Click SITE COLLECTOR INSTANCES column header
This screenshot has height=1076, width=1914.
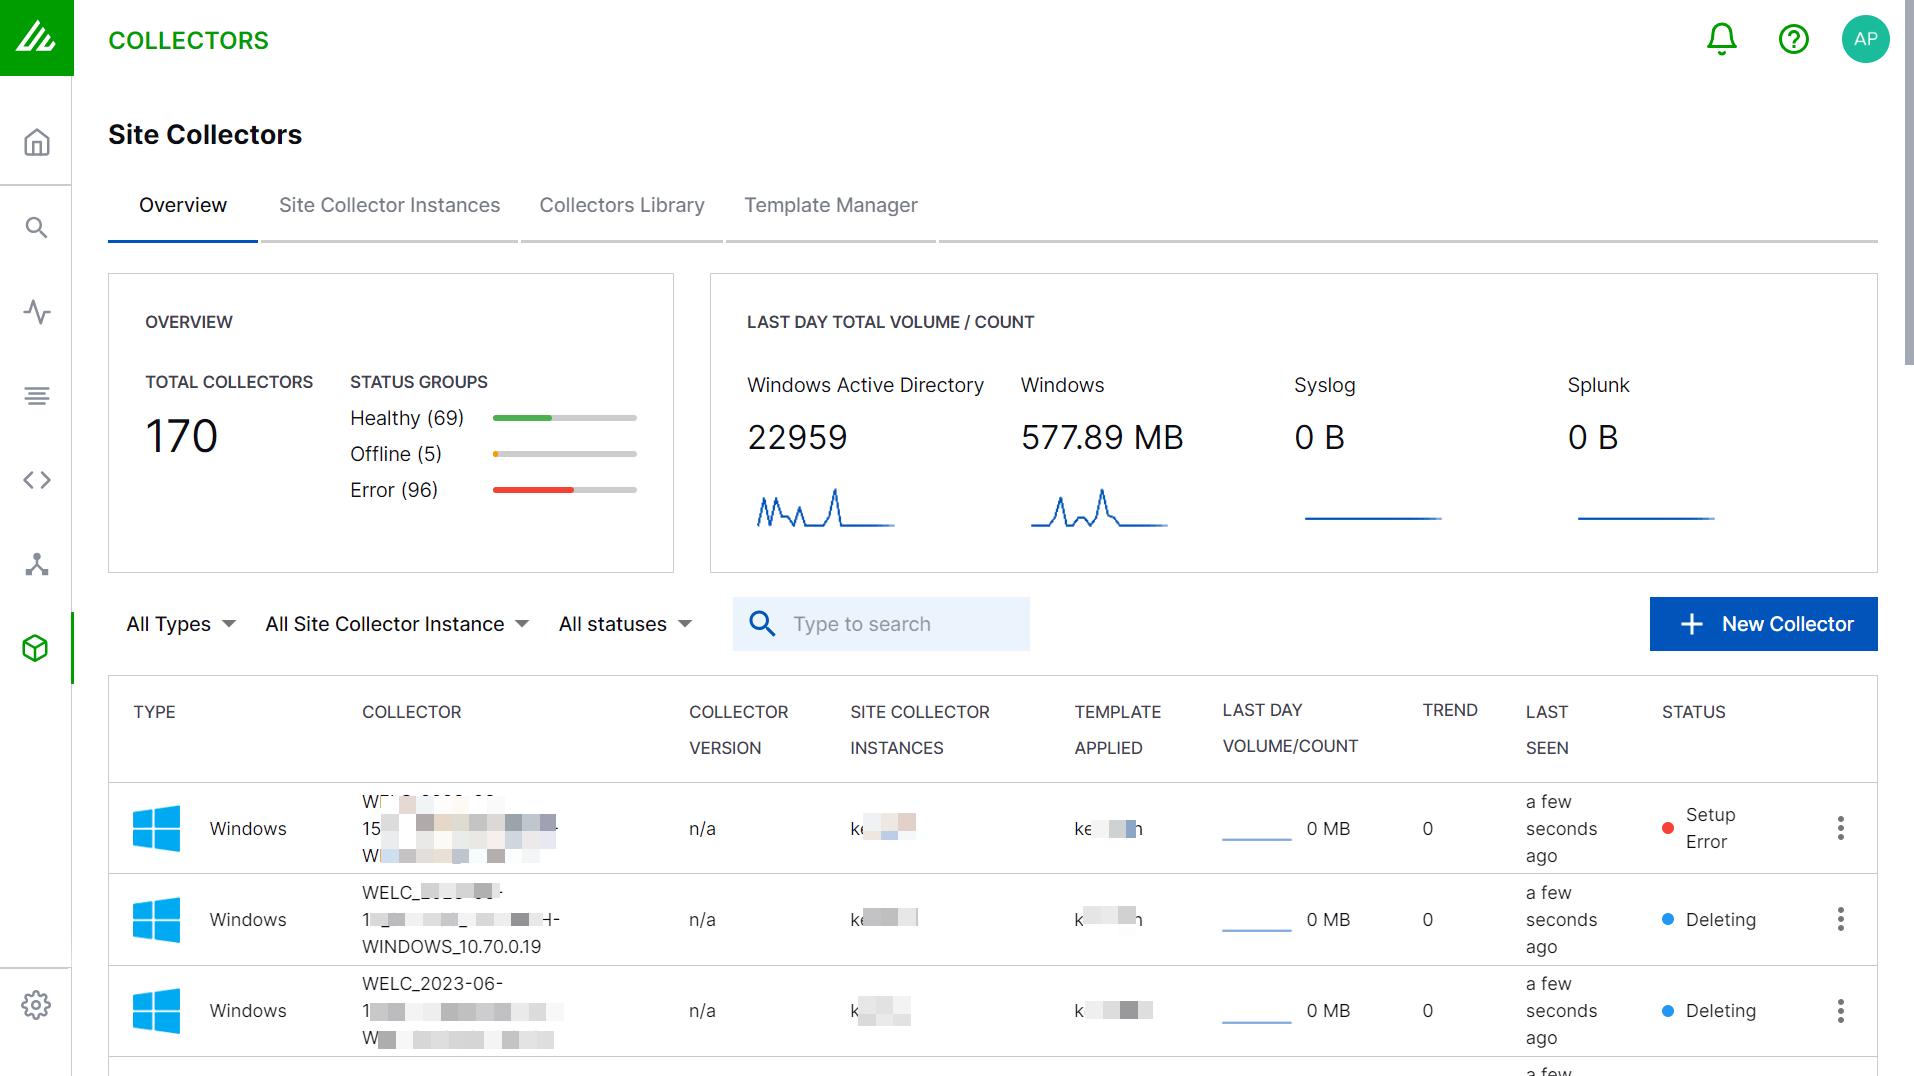pyautogui.click(x=920, y=730)
